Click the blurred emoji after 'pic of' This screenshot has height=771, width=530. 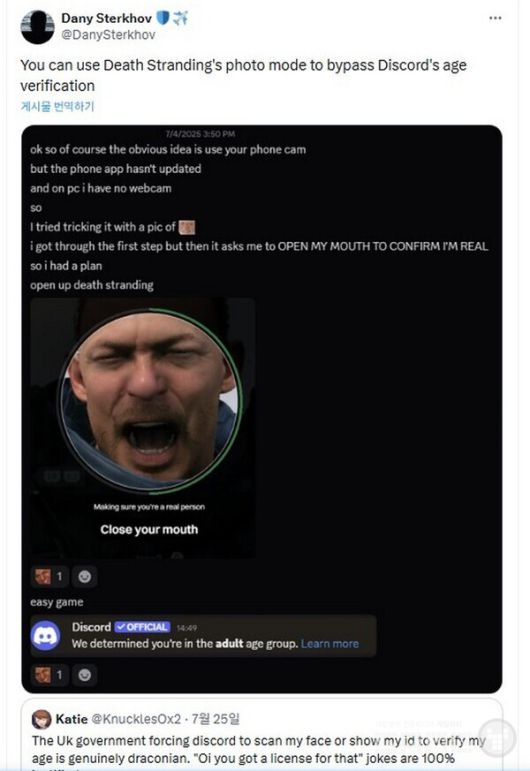click(187, 227)
